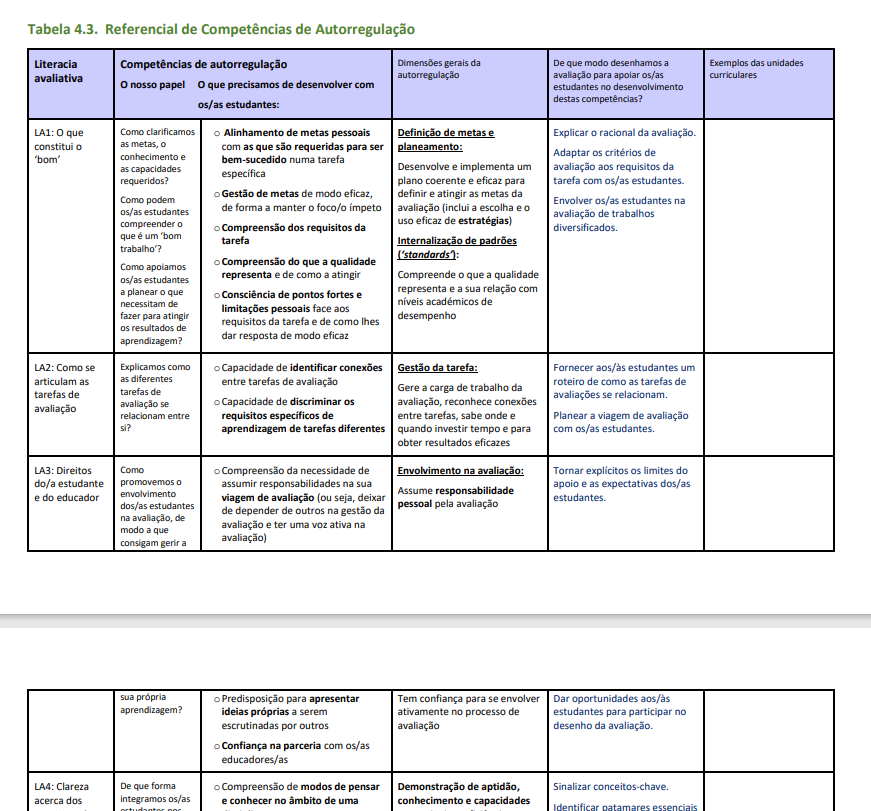The width and height of the screenshot is (871, 811).
Task: Click 'Confiança na parceria' bullet
Action: [292, 753]
